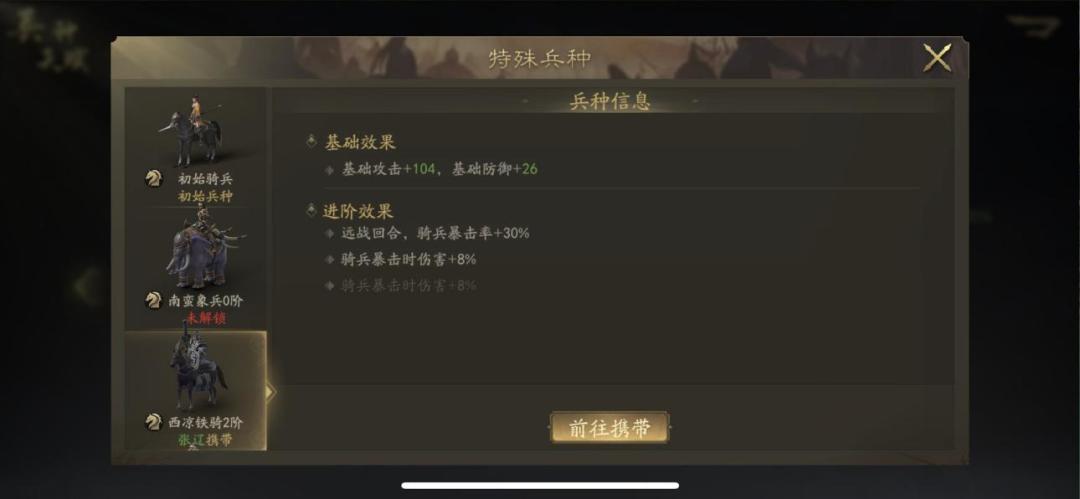Click the diamond bullet beside 进阶效果
Image resolution: width=1080 pixels, height=499 pixels.
click(x=312, y=210)
